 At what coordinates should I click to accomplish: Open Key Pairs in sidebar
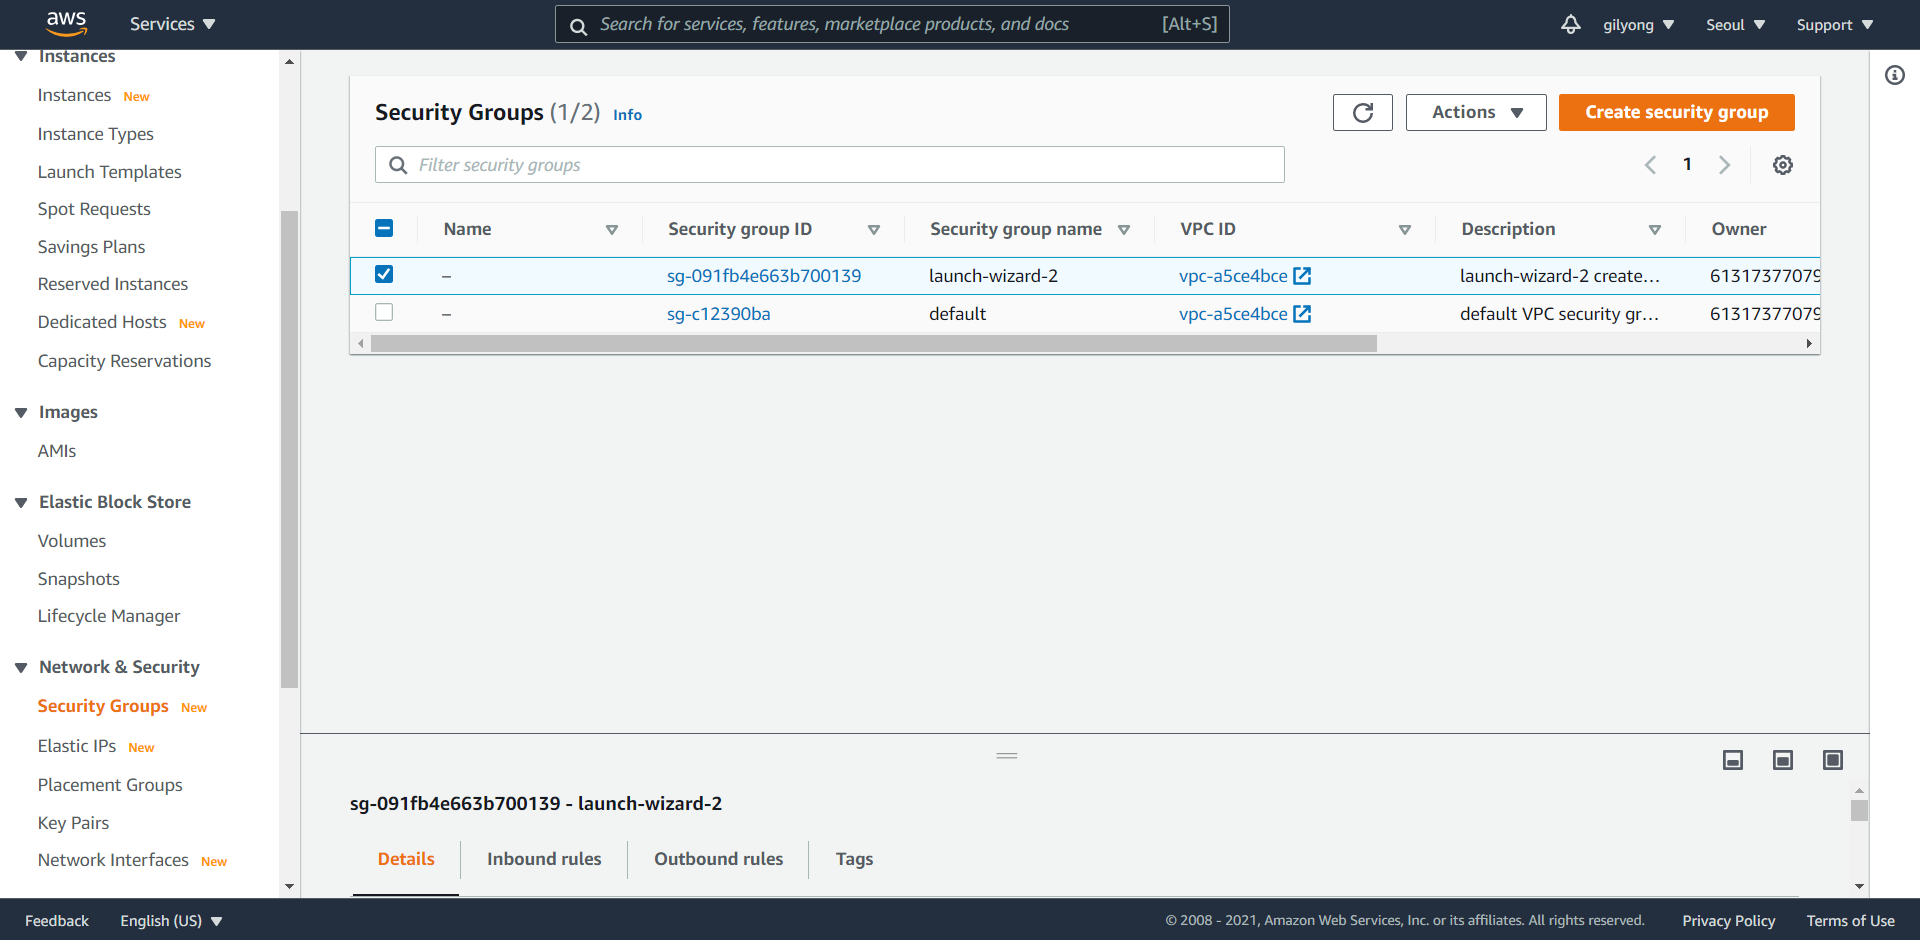(x=73, y=823)
